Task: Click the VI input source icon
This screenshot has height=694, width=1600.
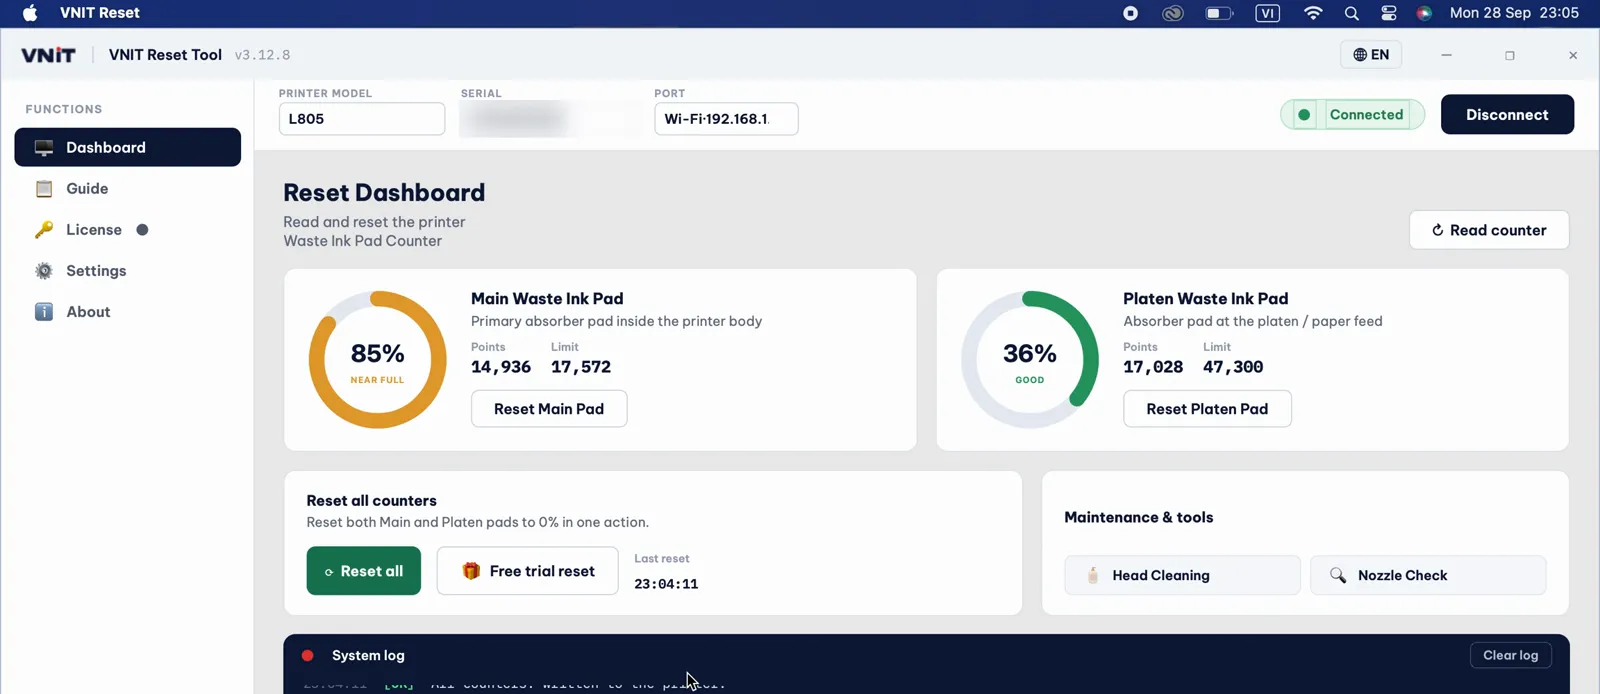Action: 1267,13
